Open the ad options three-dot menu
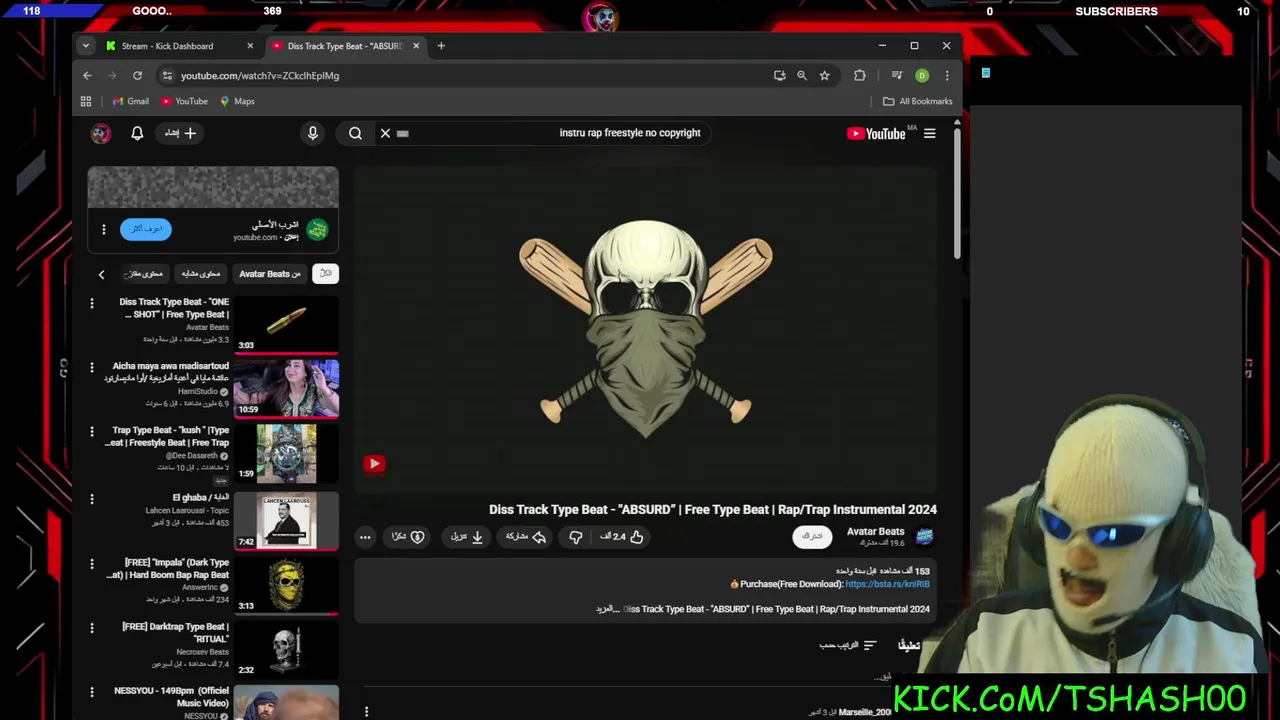 click(x=103, y=229)
